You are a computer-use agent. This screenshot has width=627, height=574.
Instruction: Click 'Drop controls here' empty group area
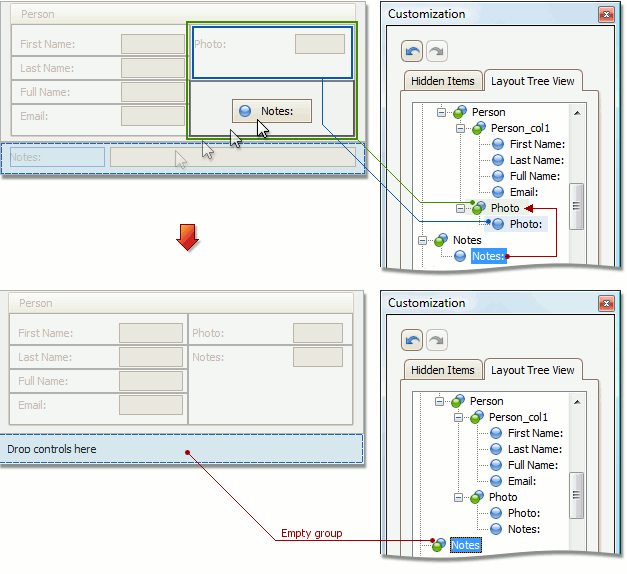tap(181, 449)
